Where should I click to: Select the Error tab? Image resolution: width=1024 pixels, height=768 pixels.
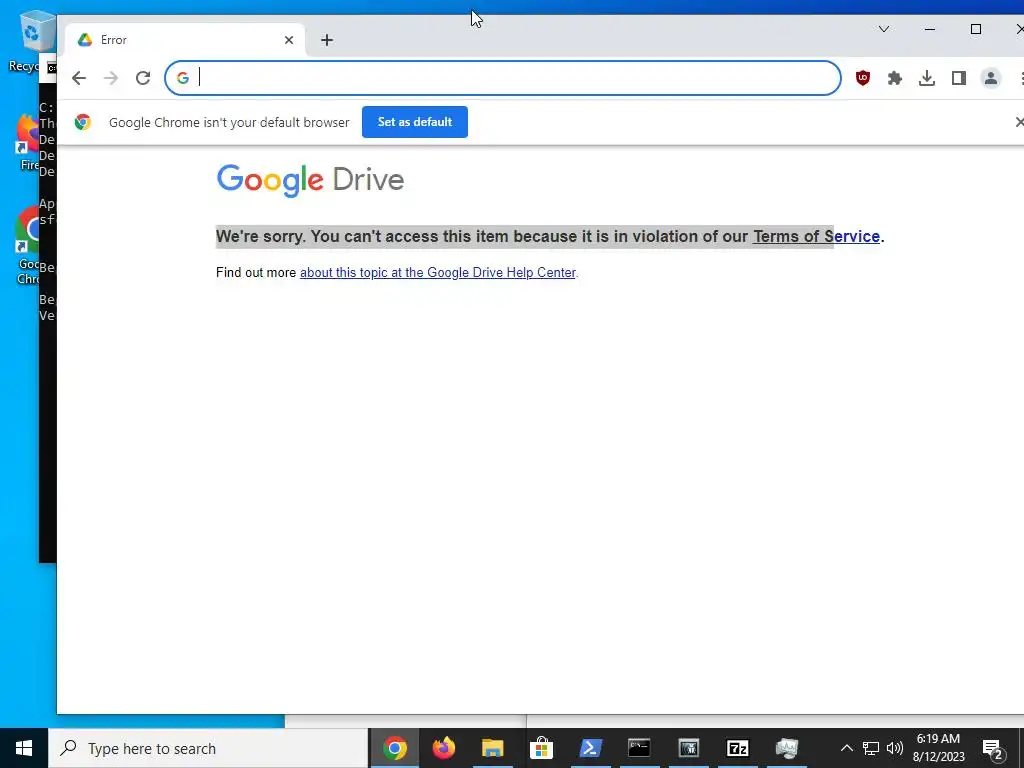[185, 40]
